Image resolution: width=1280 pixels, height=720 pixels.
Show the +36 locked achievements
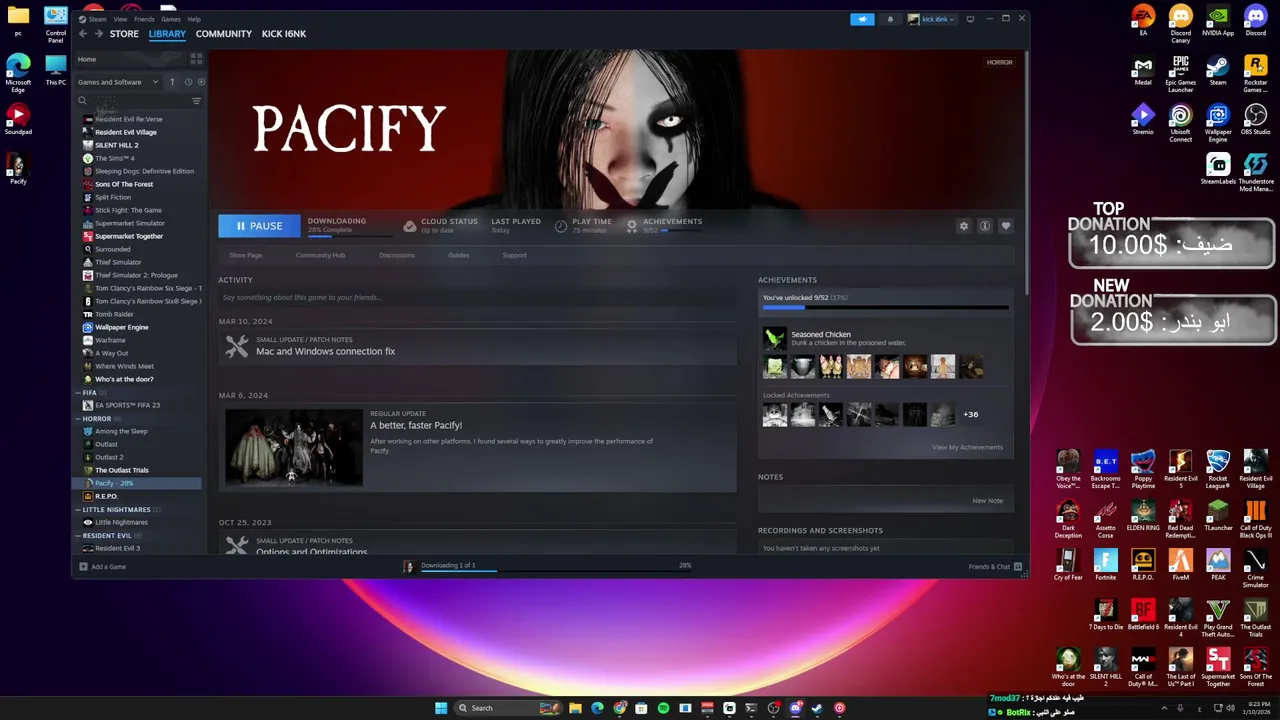[x=970, y=414]
